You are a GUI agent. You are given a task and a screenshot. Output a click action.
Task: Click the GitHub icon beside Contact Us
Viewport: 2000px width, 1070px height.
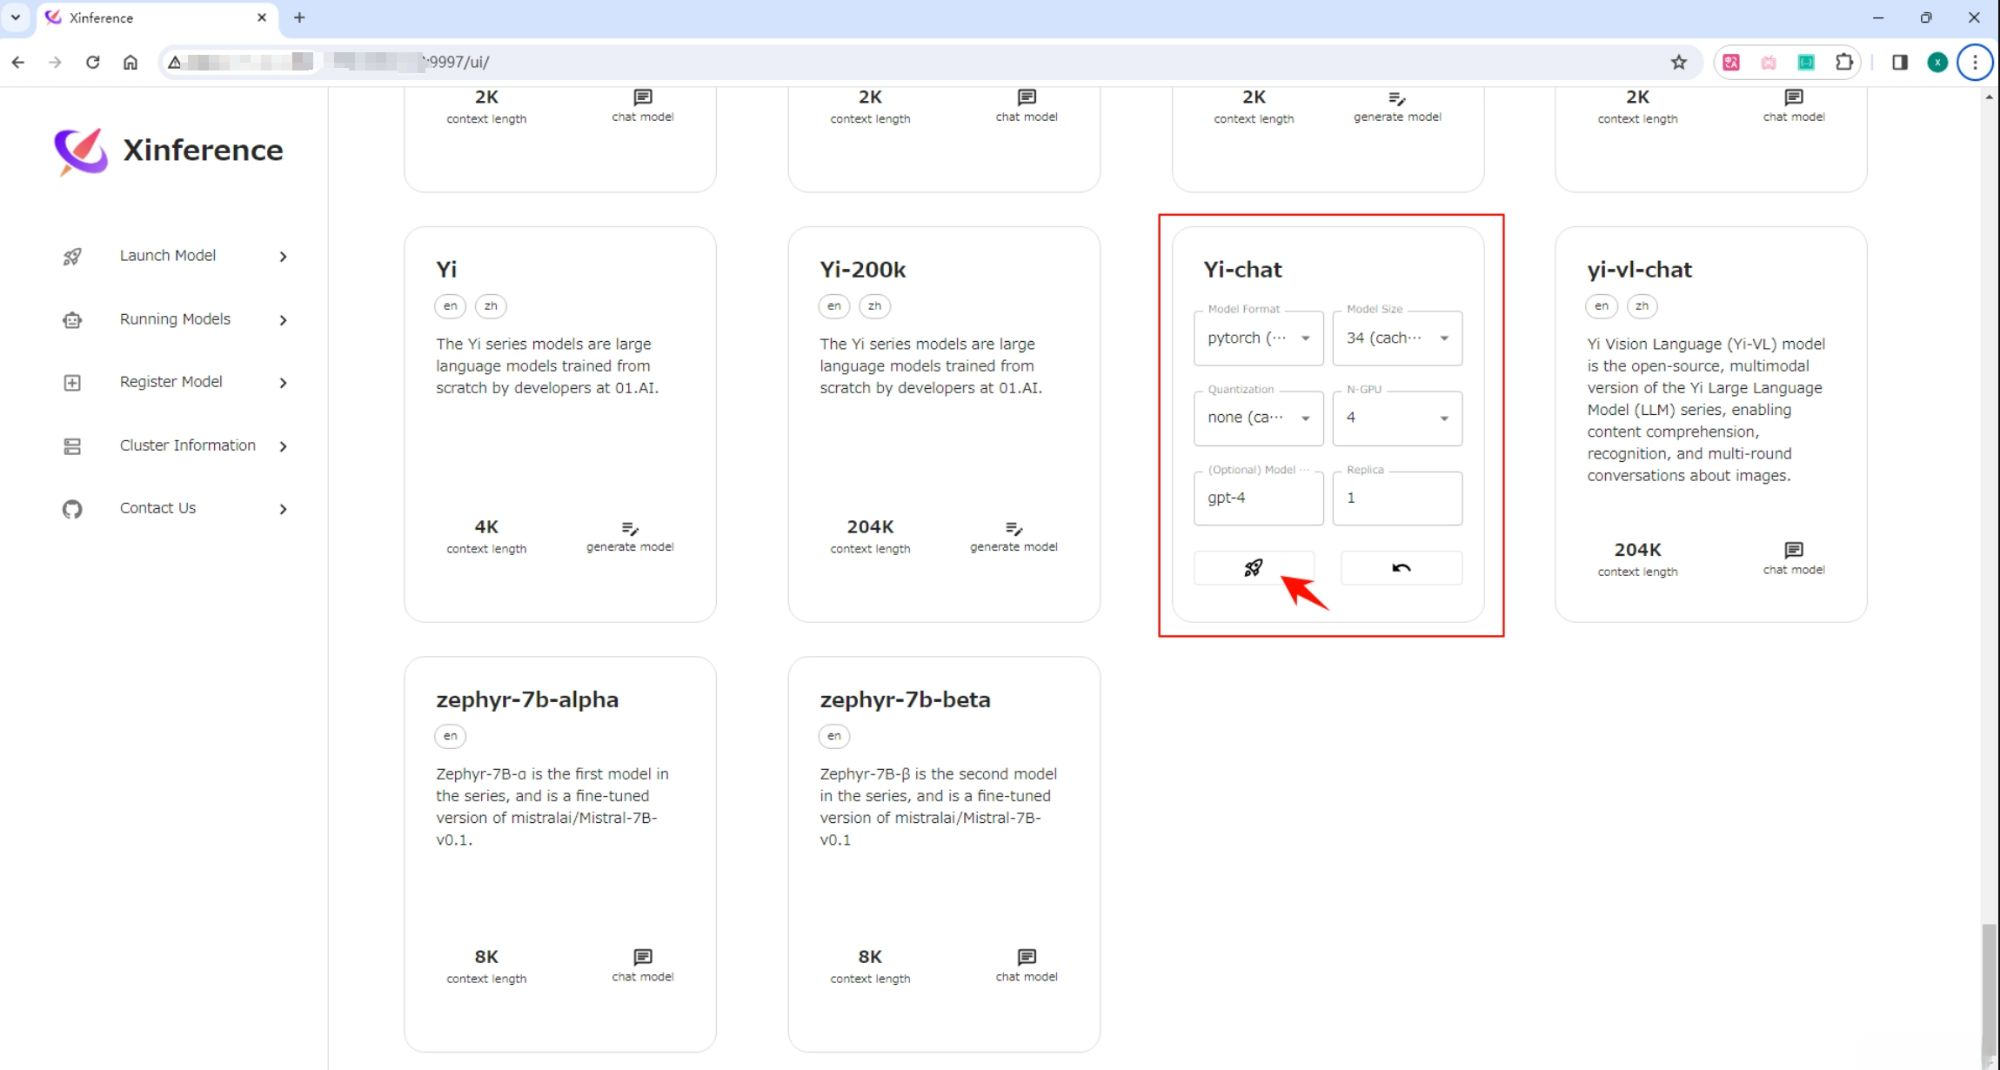coord(72,509)
